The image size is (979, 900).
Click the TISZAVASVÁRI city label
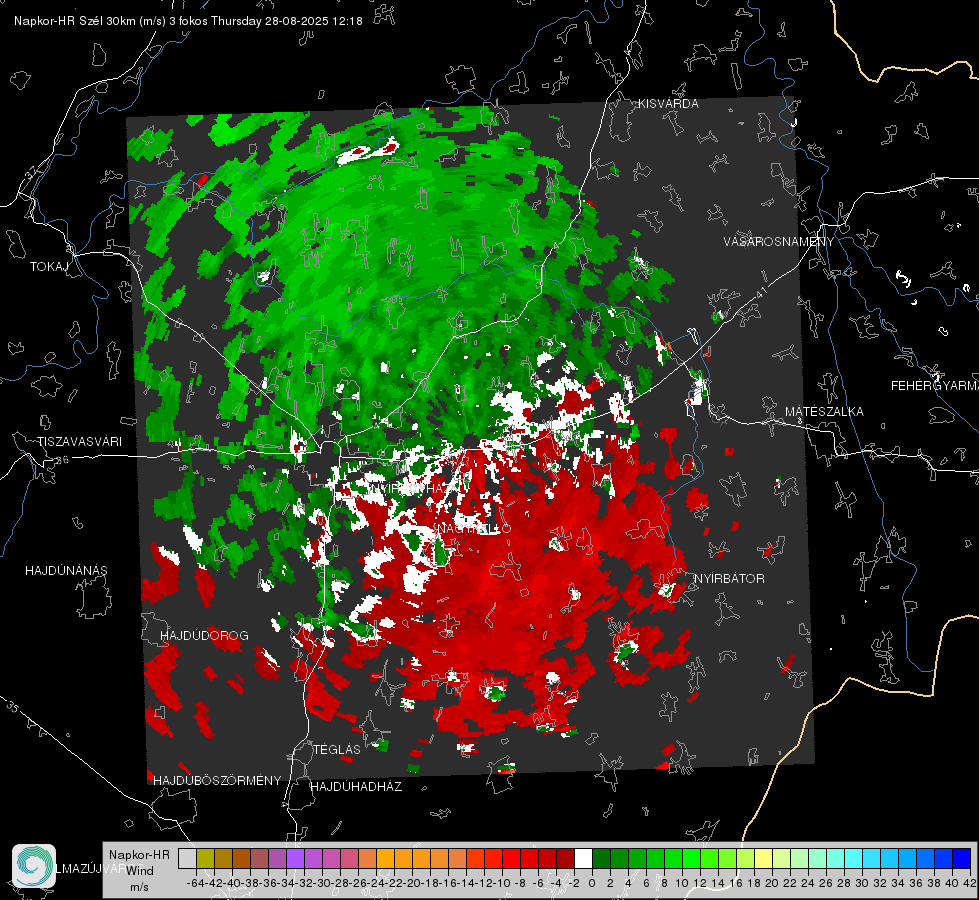[x=79, y=442]
